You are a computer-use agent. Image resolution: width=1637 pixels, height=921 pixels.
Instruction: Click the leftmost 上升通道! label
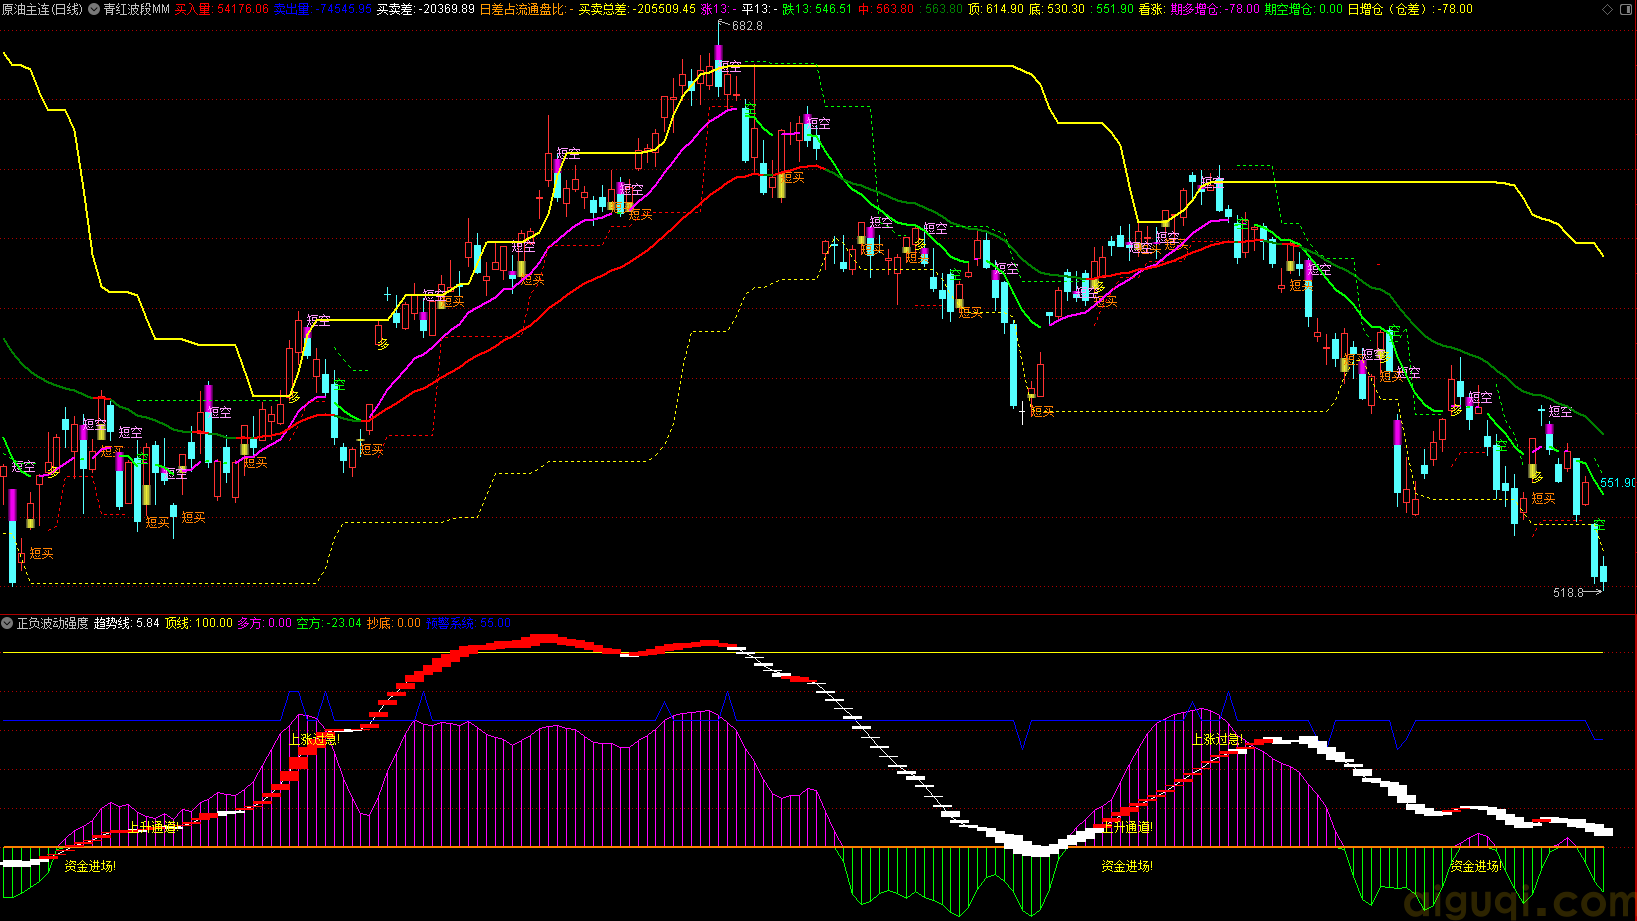tap(154, 827)
